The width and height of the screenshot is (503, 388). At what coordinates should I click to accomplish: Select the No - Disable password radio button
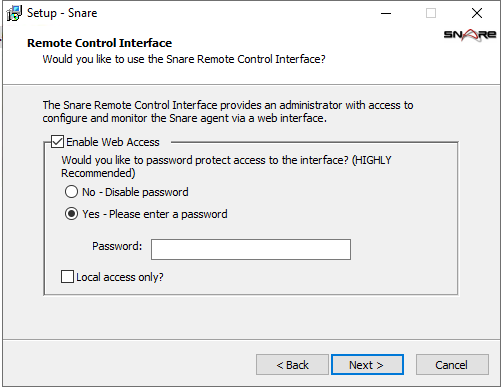point(71,192)
